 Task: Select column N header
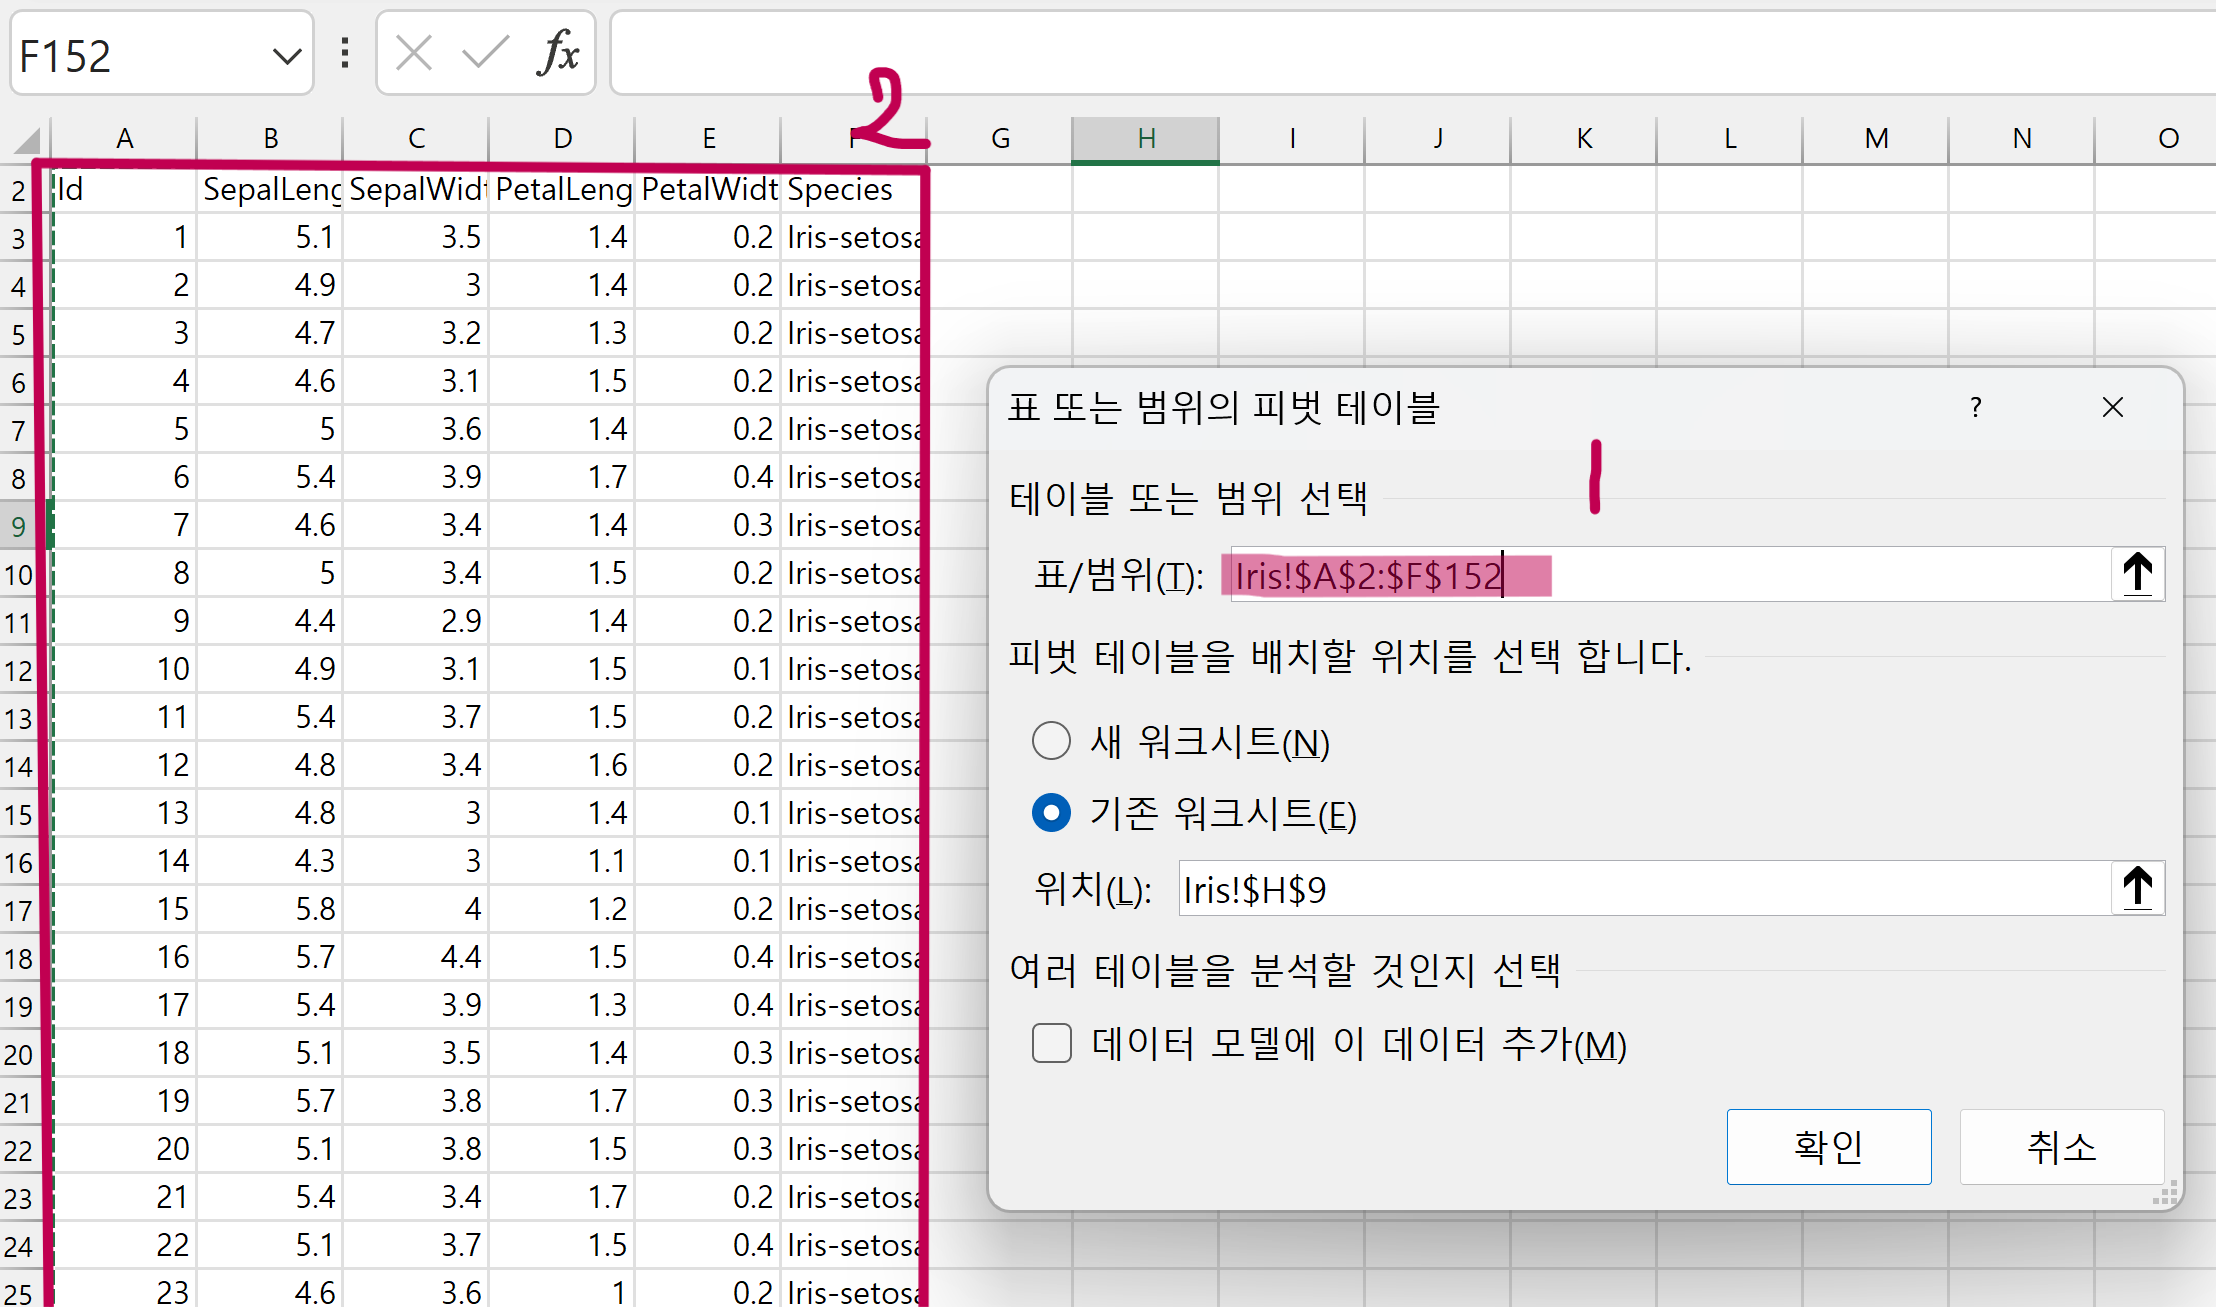point(2022,139)
